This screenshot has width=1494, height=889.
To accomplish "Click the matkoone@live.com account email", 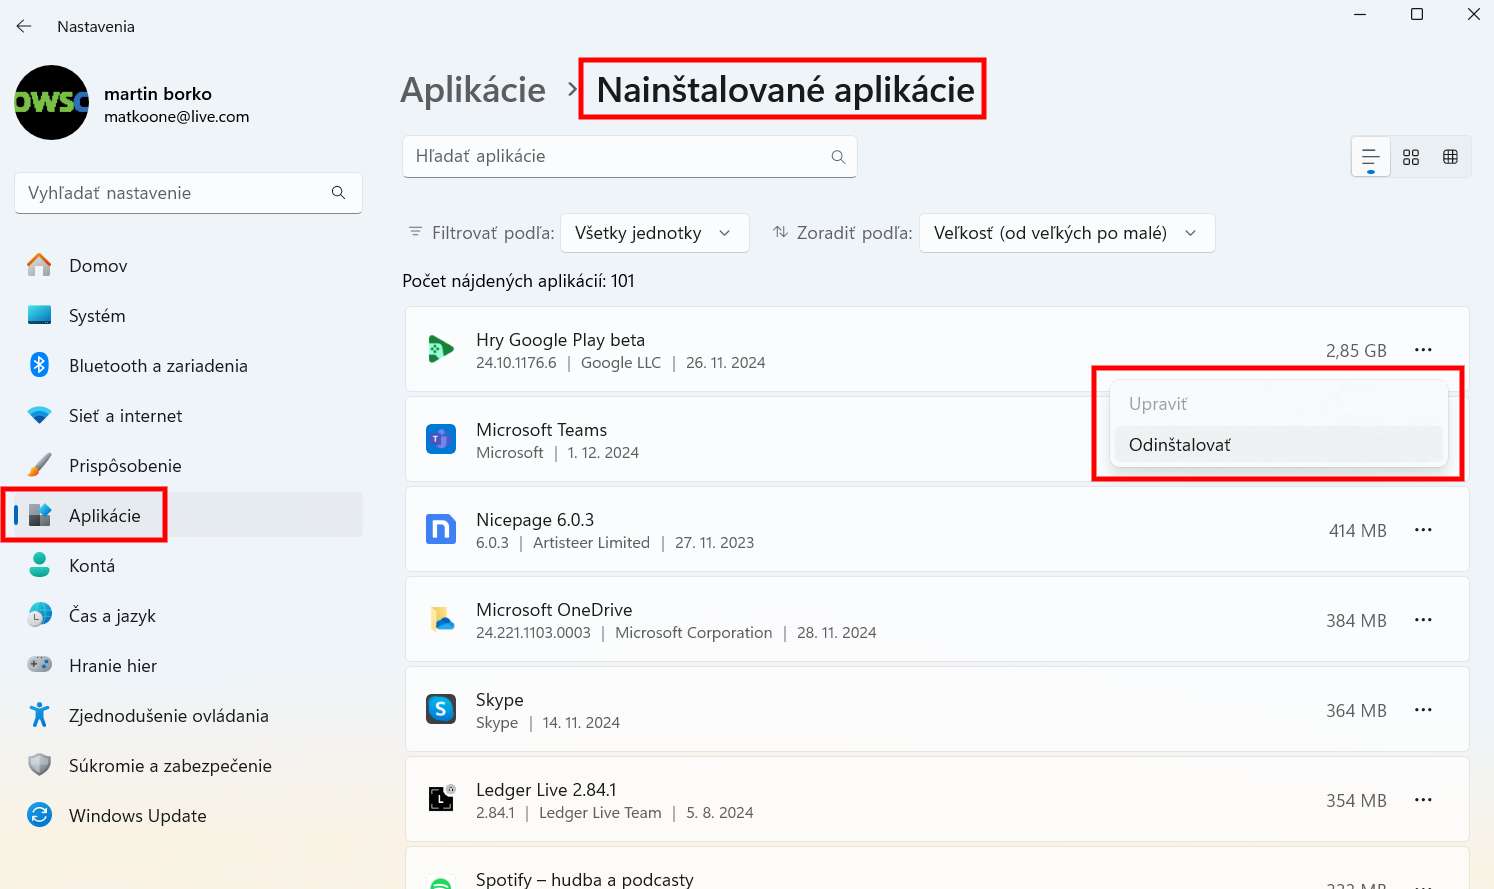I will pyautogui.click(x=177, y=117).
